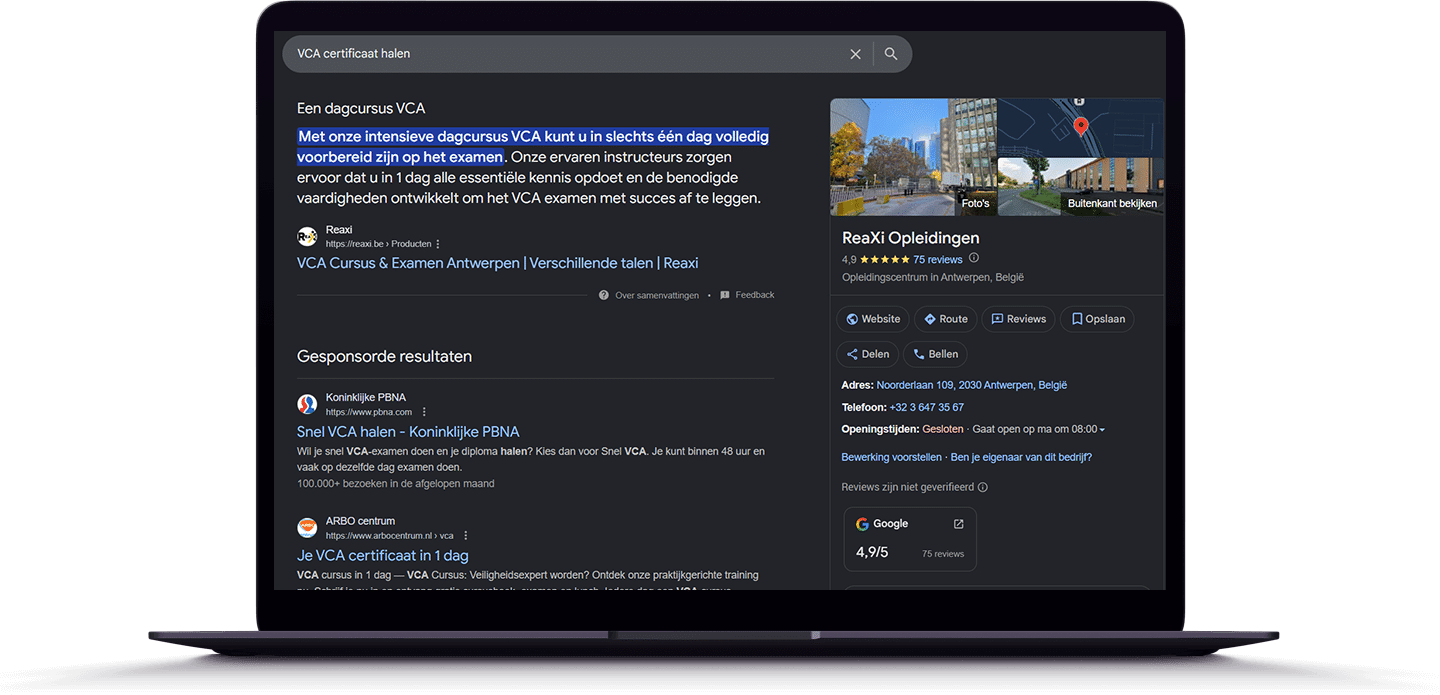Clear the search query with the X icon
Screen dimensions: 1440x695
pos(855,54)
